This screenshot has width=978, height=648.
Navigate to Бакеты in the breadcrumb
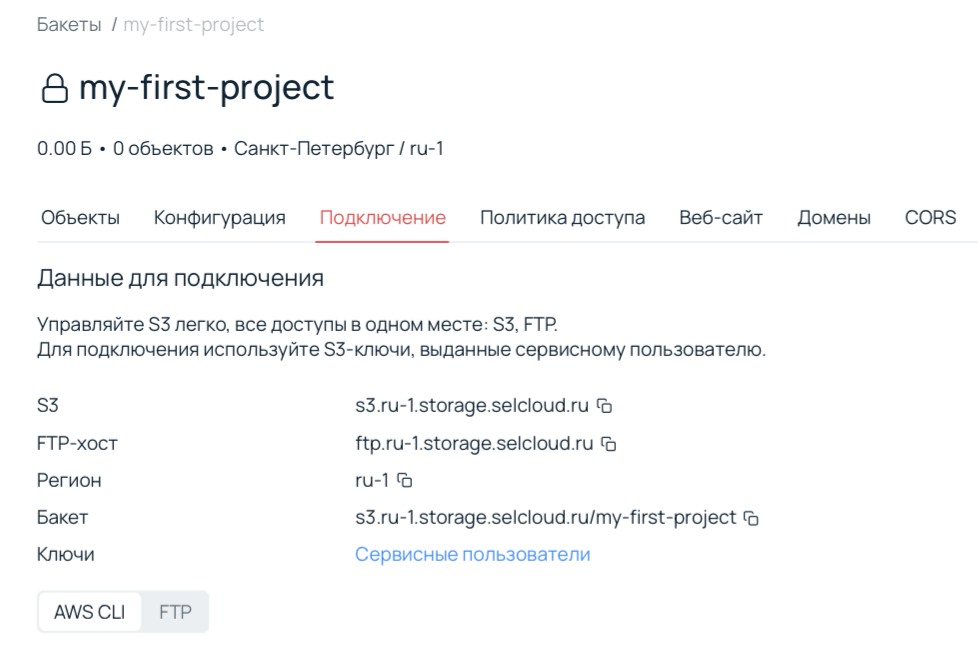tap(69, 25)
